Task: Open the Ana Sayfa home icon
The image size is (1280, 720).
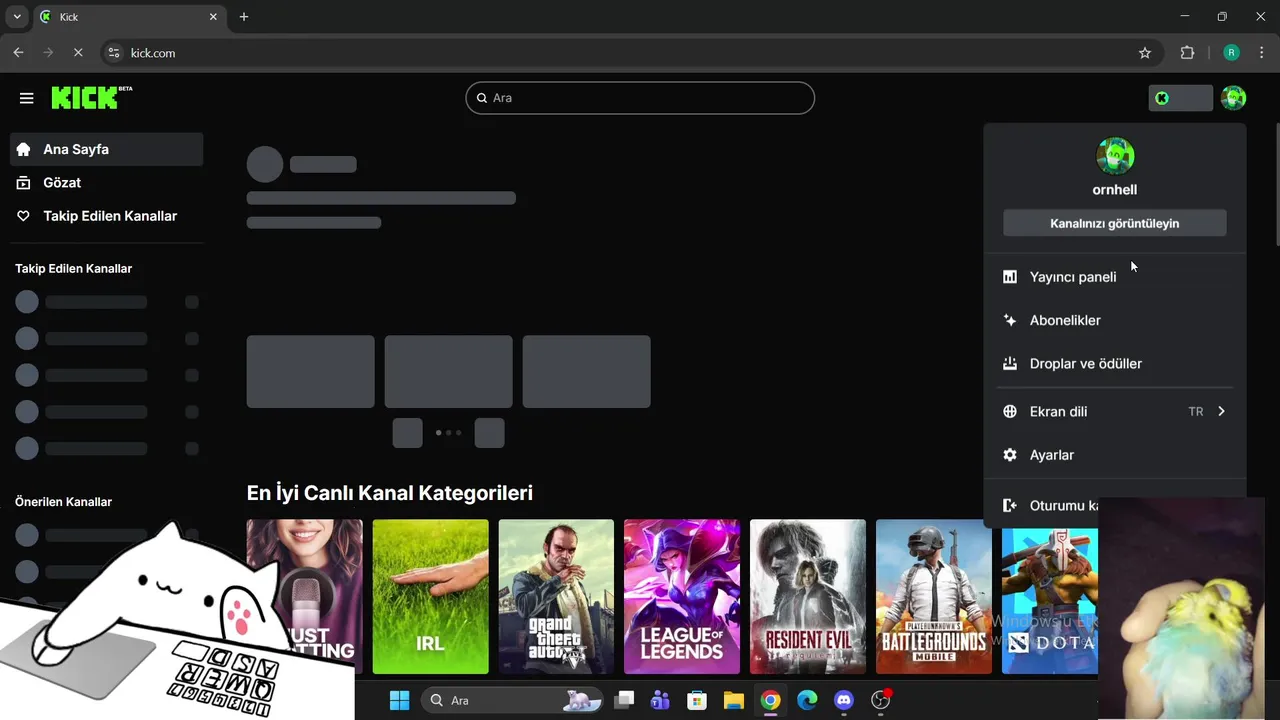Action: coord(24,149)
